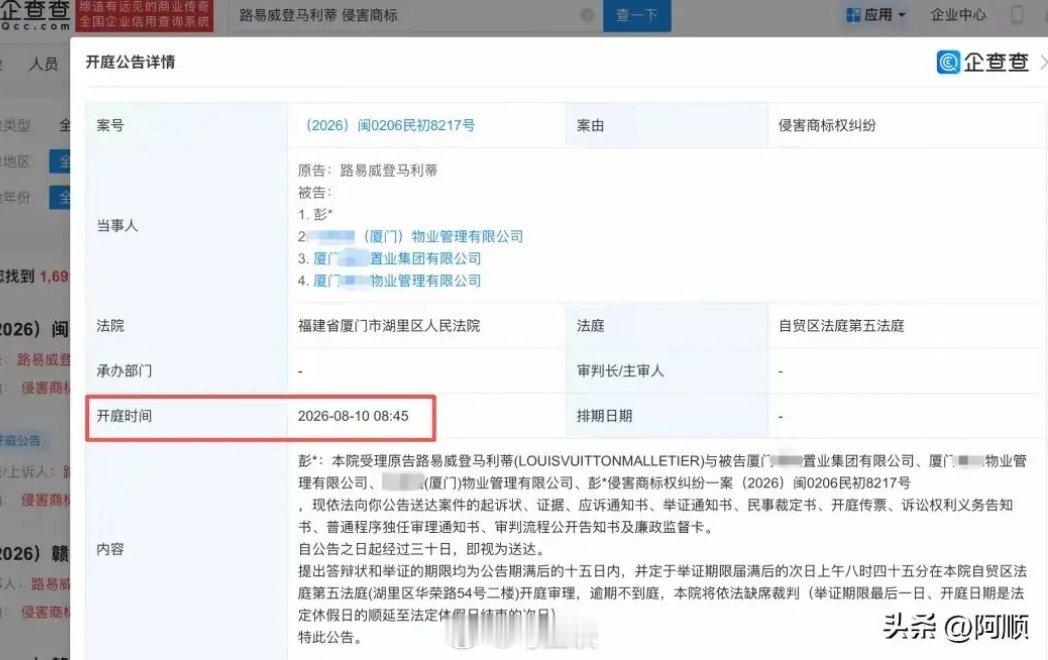Click the search box containing 路易威登马利蒂 侵害商标
Image resolution: width=1048 pixels, height=660 pixels.
point(416,15)
